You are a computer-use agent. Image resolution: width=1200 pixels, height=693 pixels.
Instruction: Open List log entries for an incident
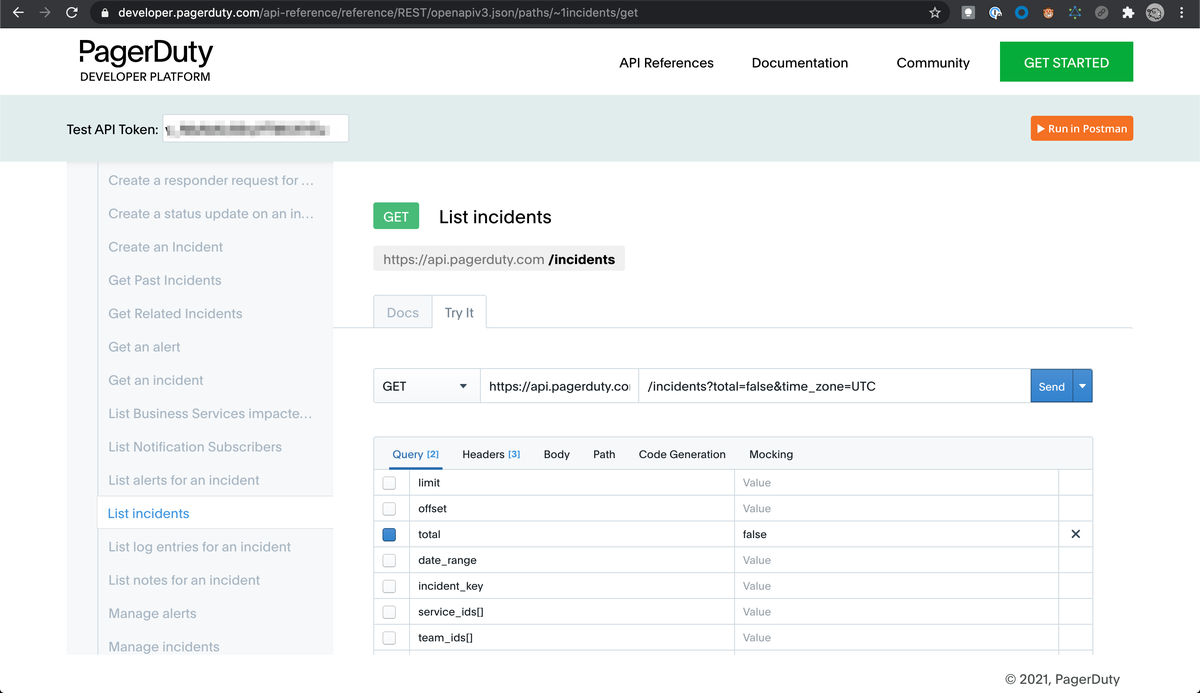(x=200, y=547)
